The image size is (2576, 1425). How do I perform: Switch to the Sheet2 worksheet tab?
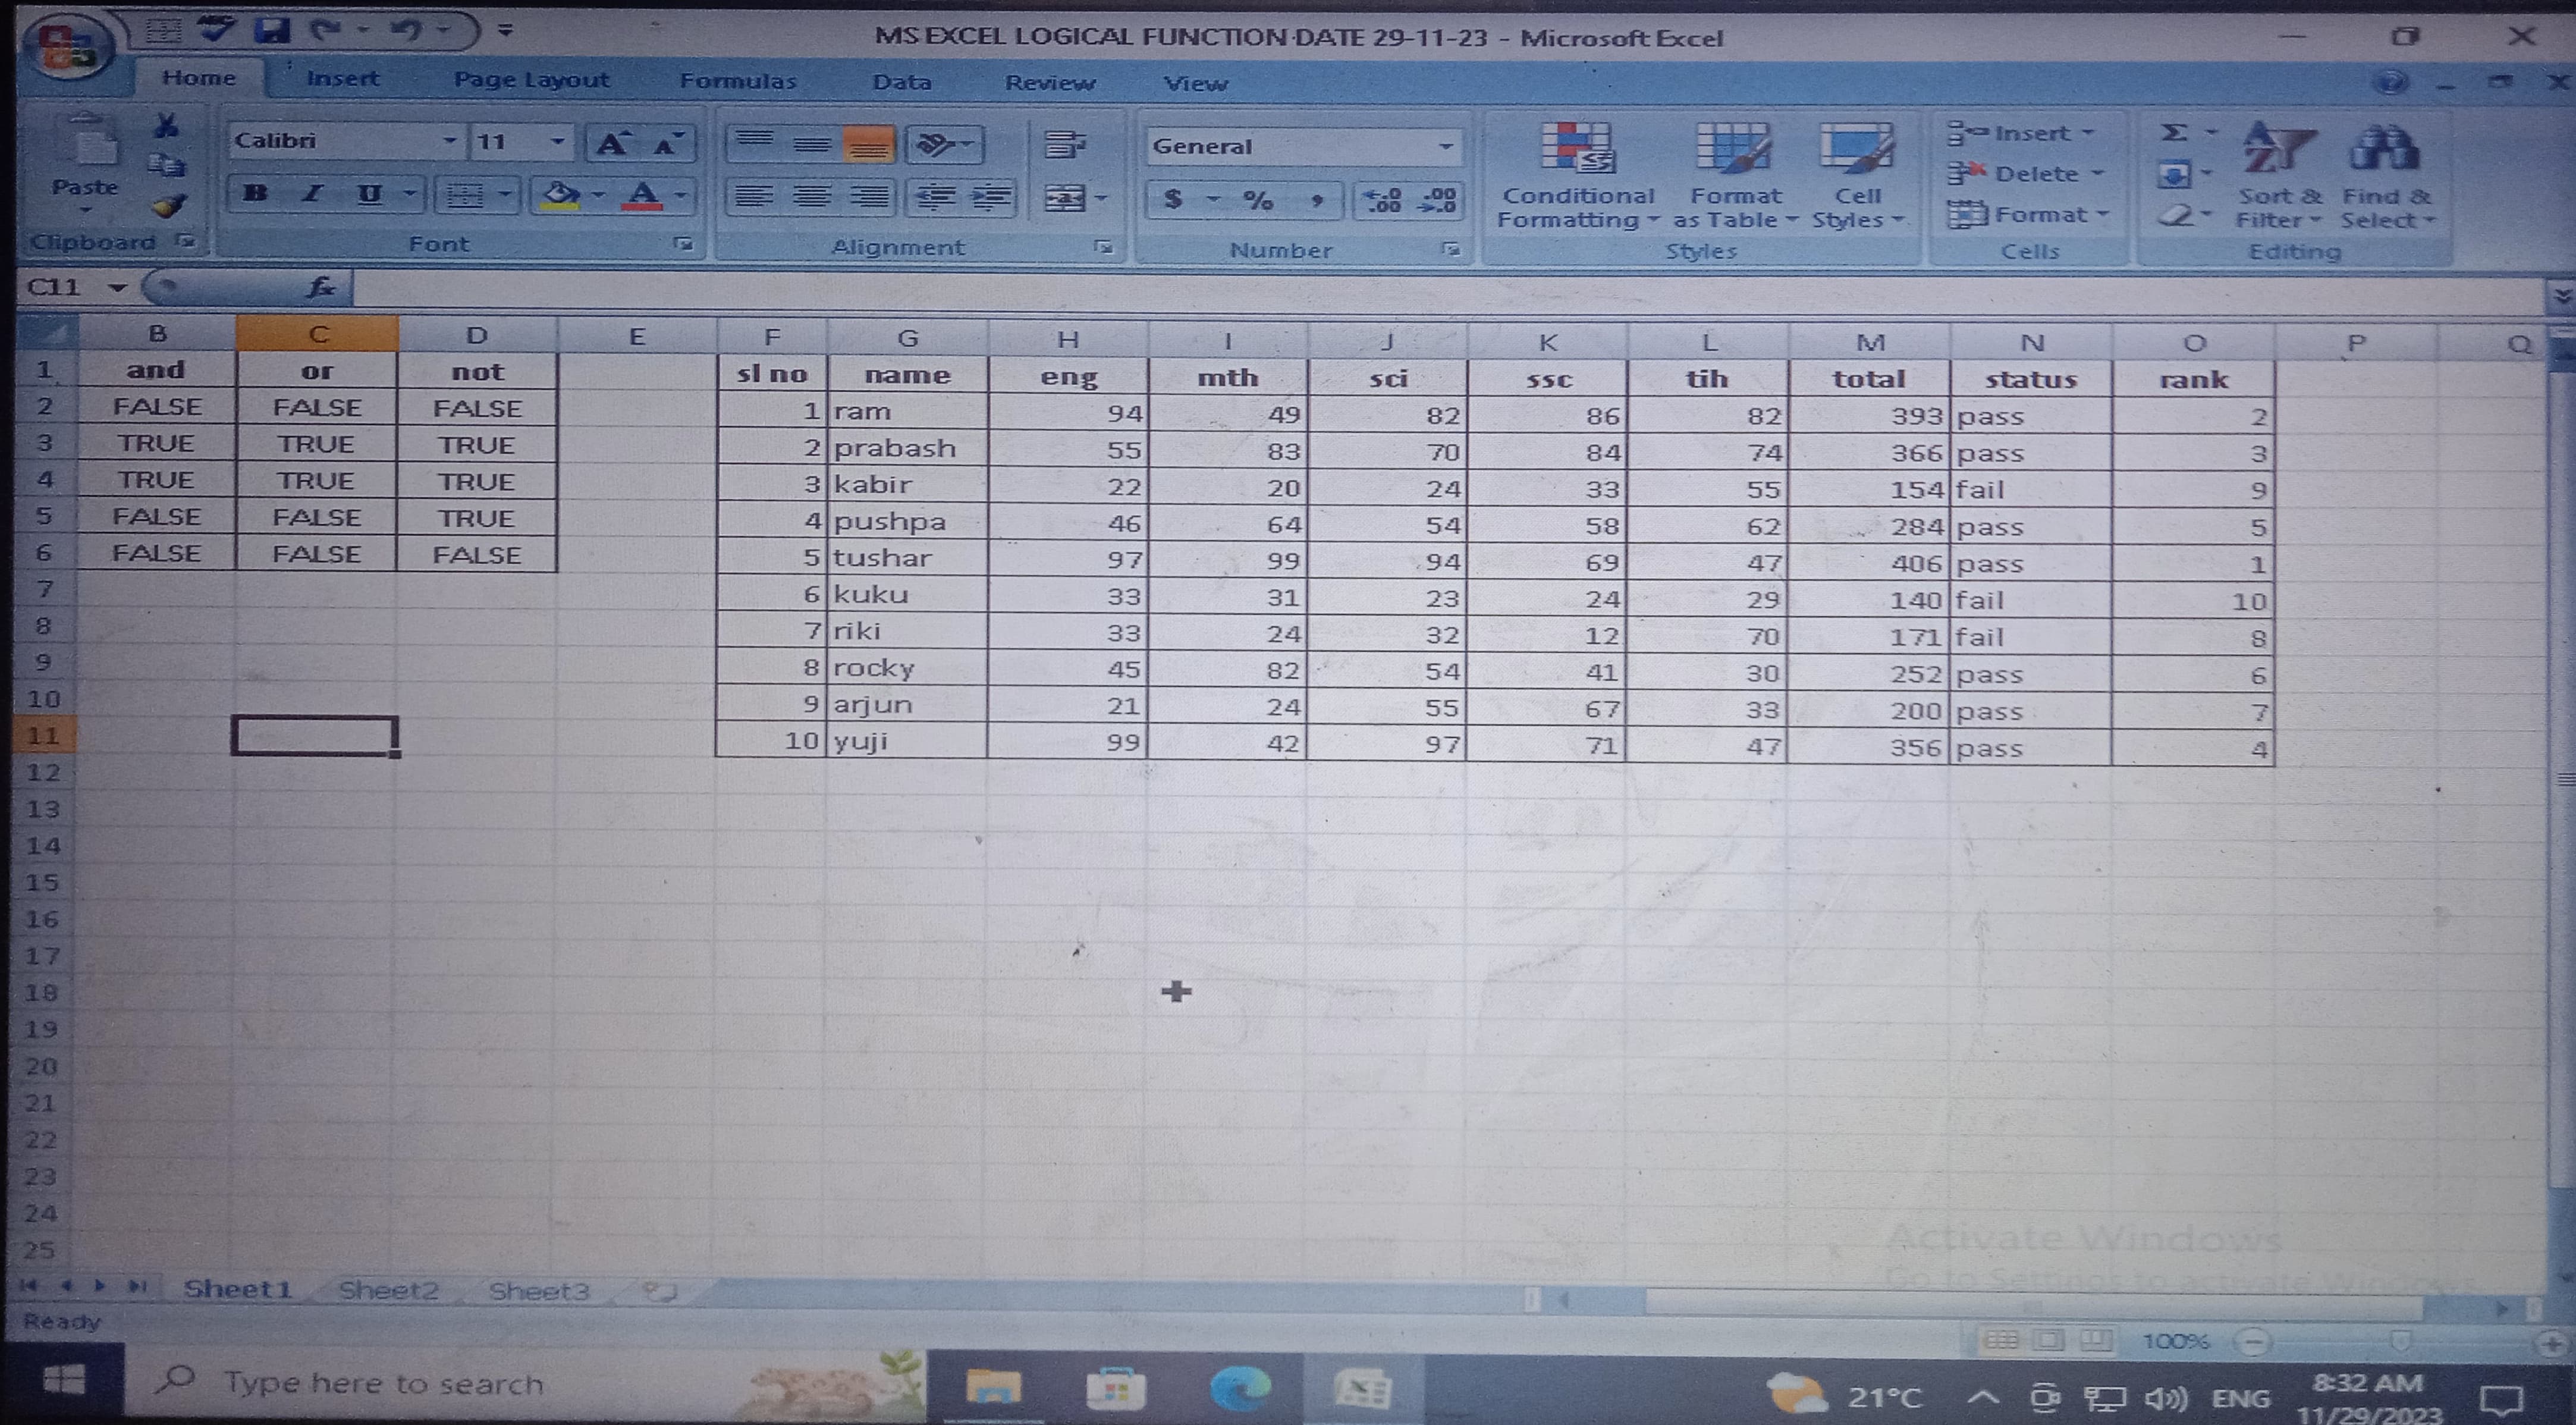[388, 1290]
